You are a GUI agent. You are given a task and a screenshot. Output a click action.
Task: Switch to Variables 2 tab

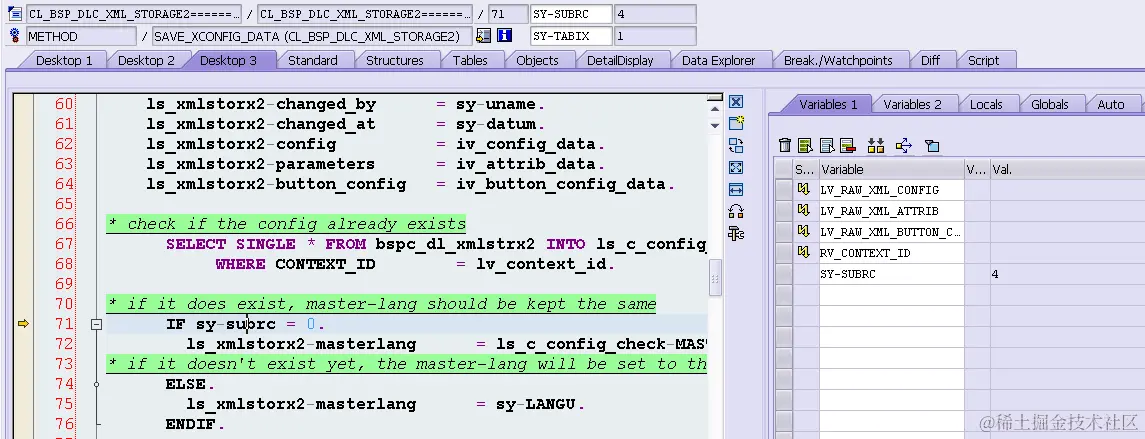point(913,104)
